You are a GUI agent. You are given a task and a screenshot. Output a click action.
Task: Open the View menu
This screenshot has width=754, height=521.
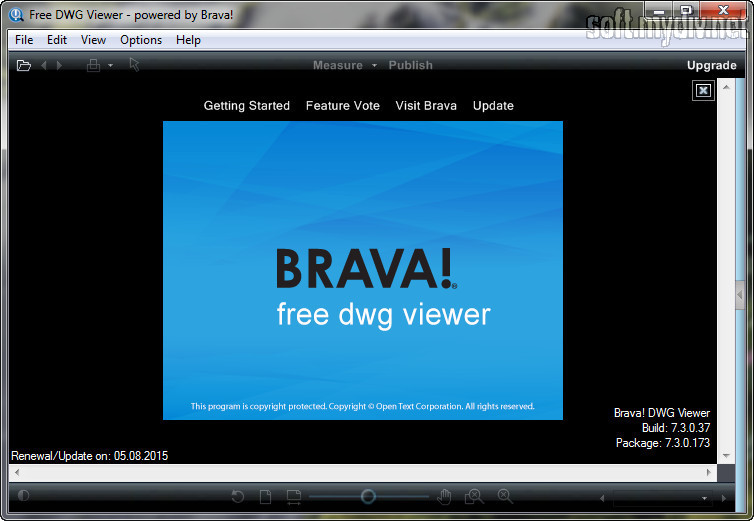pos(93,40)
